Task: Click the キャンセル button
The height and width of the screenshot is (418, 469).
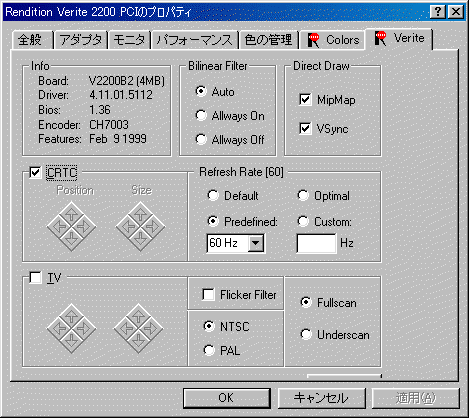Action: point(321,398)
